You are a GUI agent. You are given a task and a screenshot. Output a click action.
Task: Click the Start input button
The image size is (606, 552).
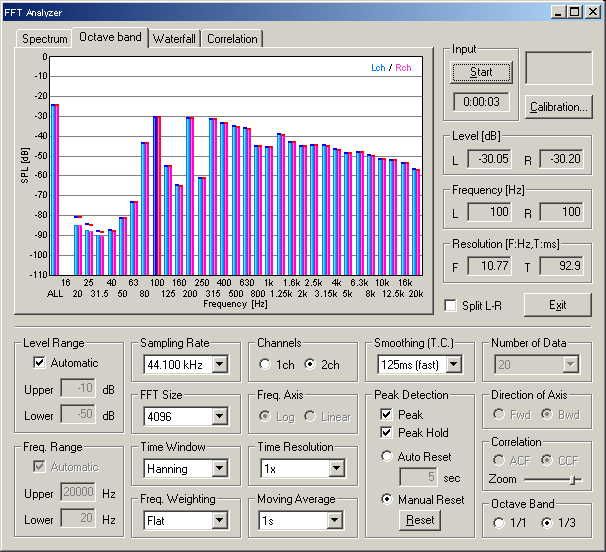[481, 72]
